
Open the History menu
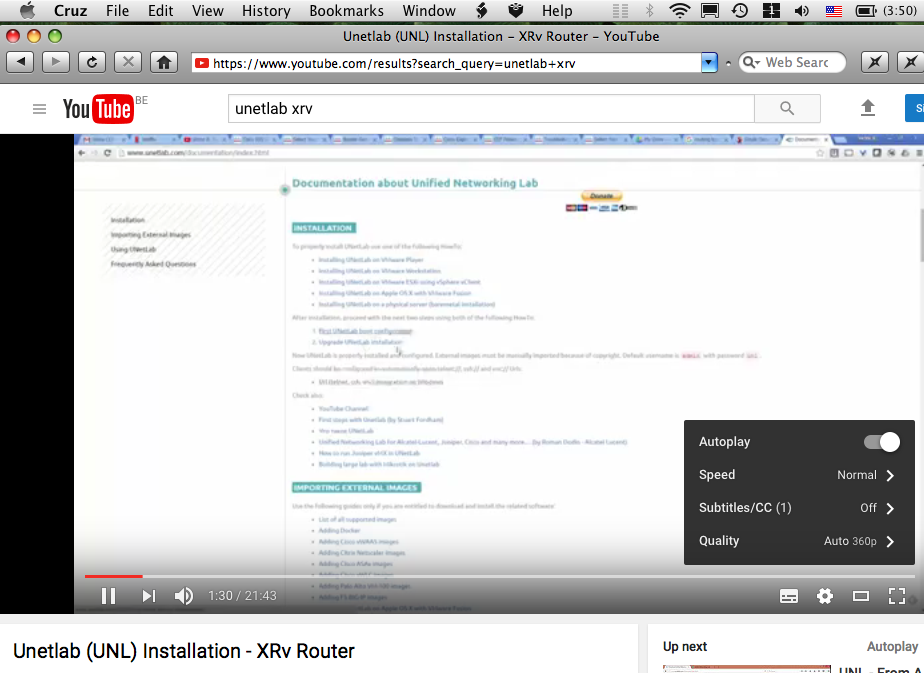click(x=266, y=11)
